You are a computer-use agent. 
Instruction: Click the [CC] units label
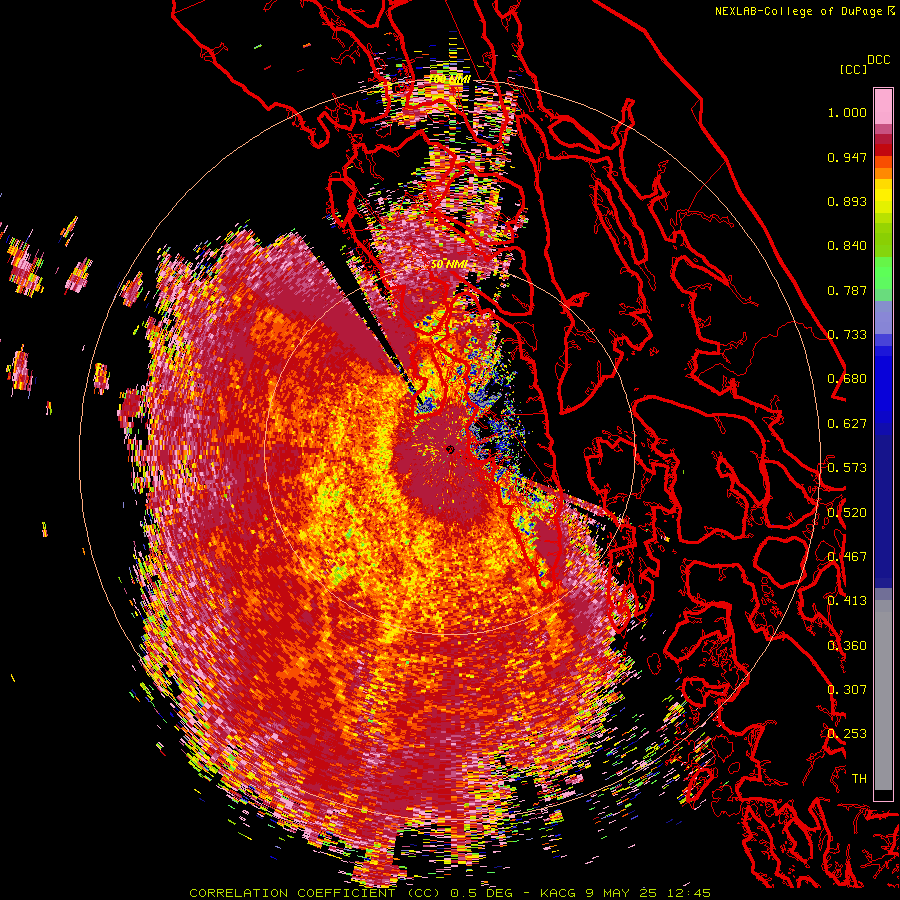pyautogui.click(x=853, y=69)
